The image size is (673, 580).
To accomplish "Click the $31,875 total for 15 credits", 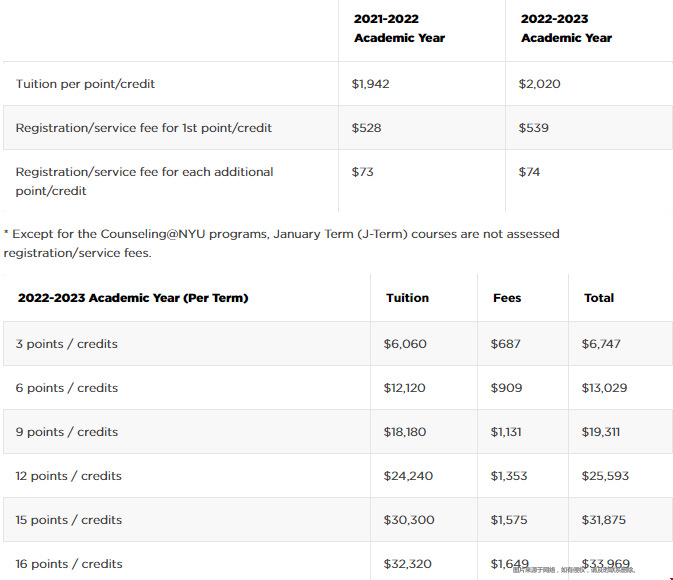I will click(603, 520).
